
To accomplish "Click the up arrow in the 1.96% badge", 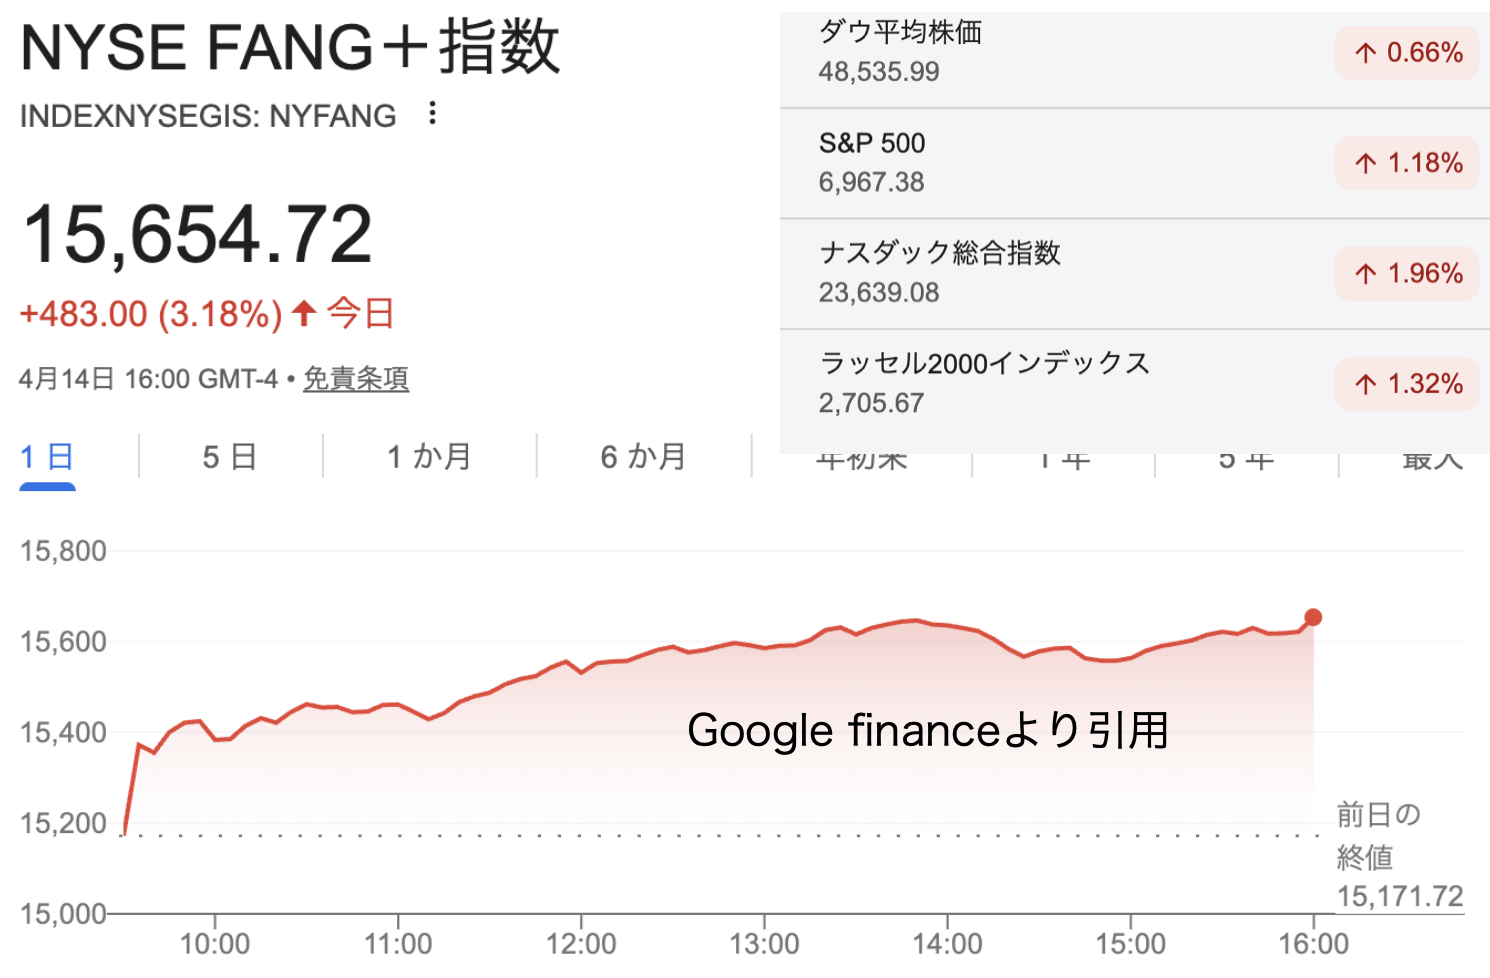I will click(1366, 274).
